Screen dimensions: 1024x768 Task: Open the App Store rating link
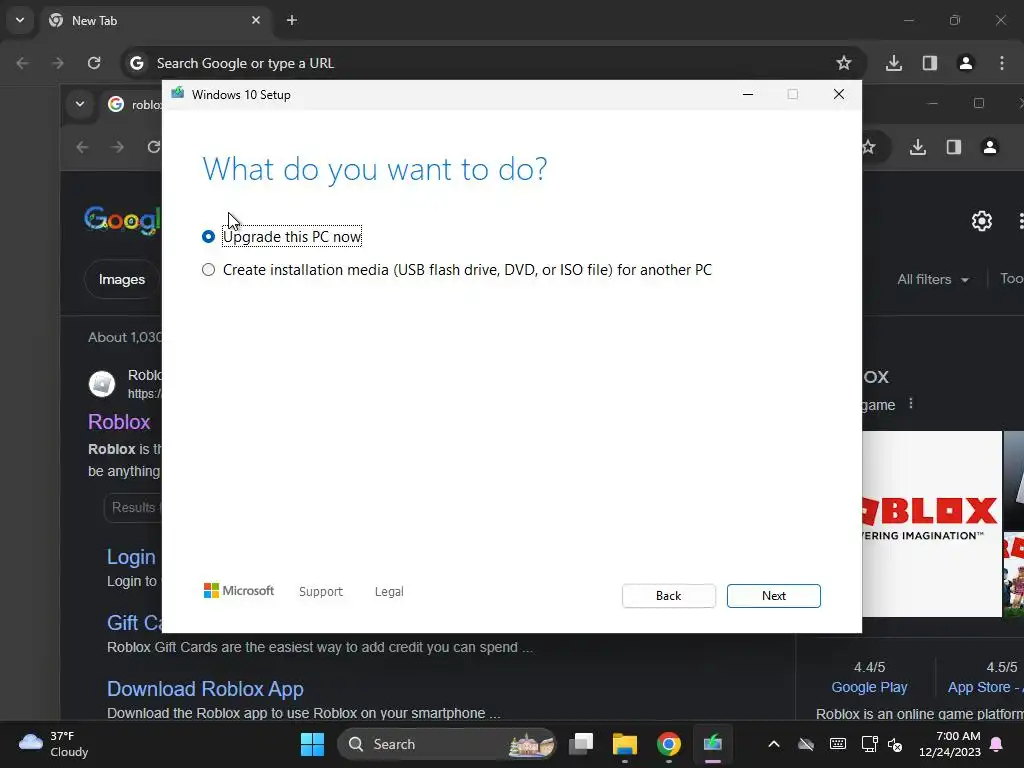[984, 687]
